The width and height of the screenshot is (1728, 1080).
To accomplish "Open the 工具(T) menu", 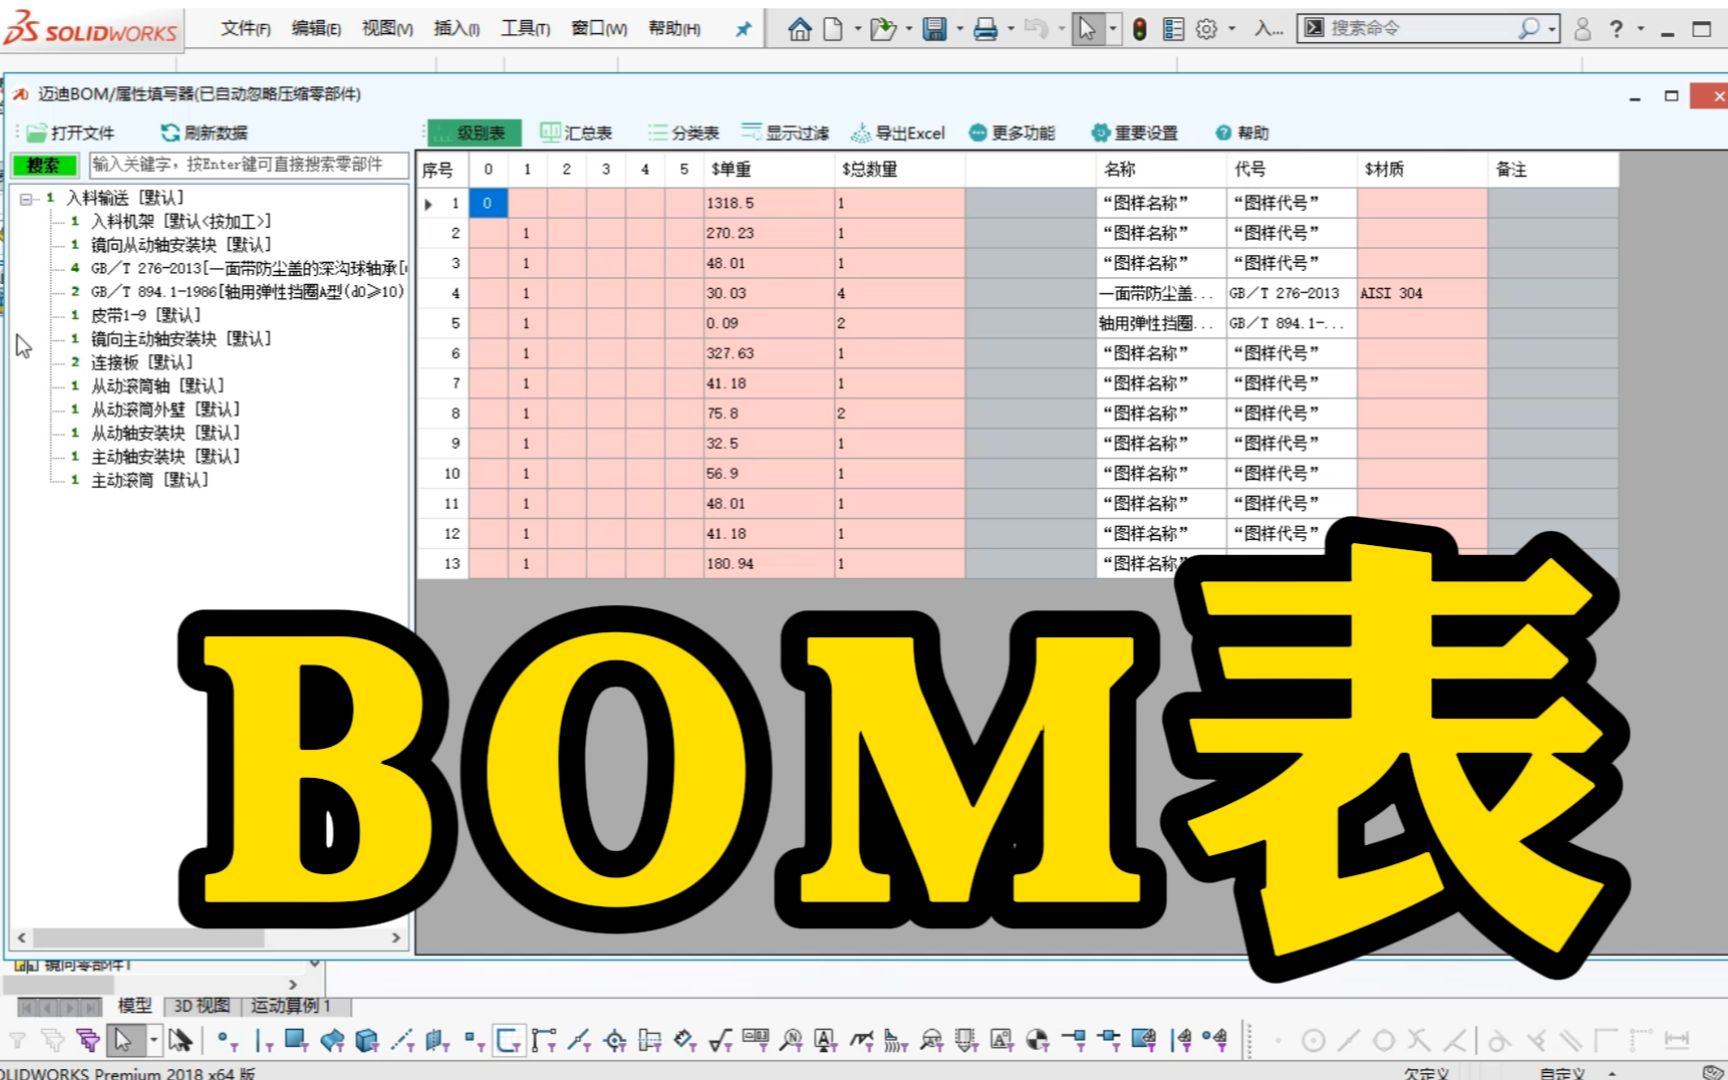I will [x=525, y=28].
